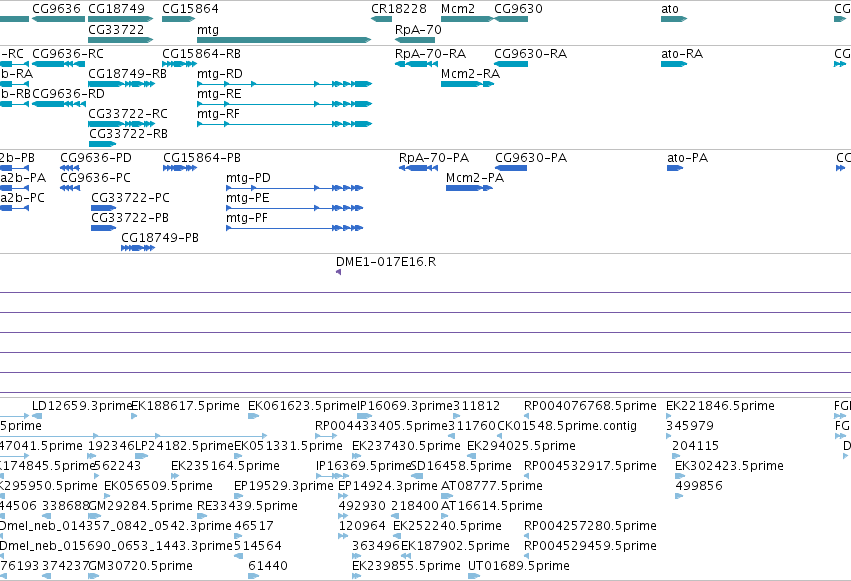This screenshot has height=581, width=851.
Task: Click the ato gene arrow
Action: click(x=674, y=19)
